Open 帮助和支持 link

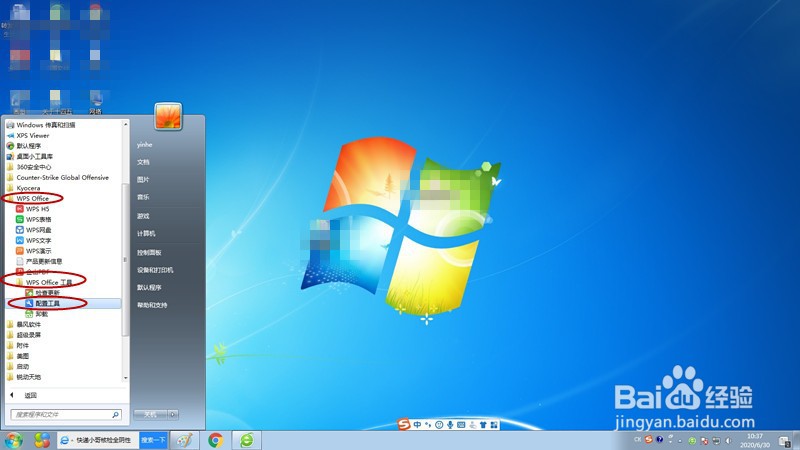[x=152, y=305]
